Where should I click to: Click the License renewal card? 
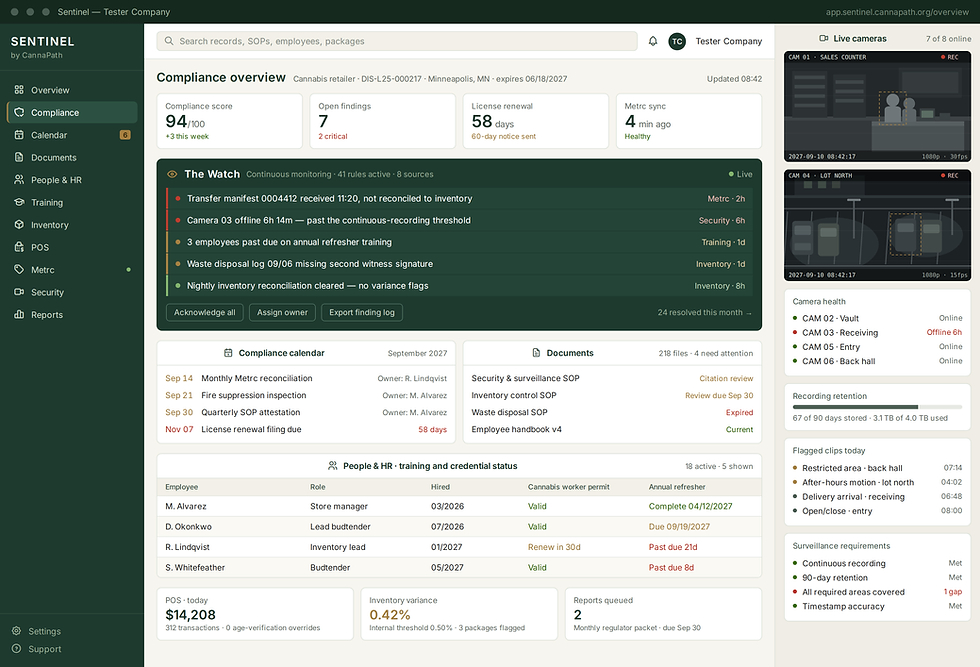click(536, 121)
